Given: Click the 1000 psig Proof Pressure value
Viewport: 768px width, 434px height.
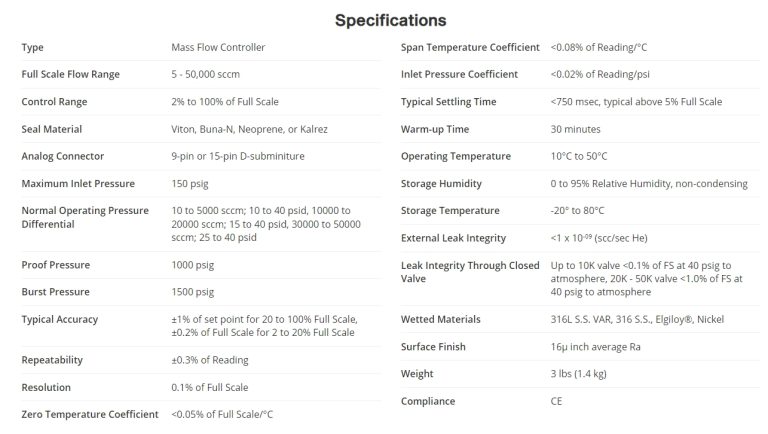Looking at the screenshot, I should point(193,265).
